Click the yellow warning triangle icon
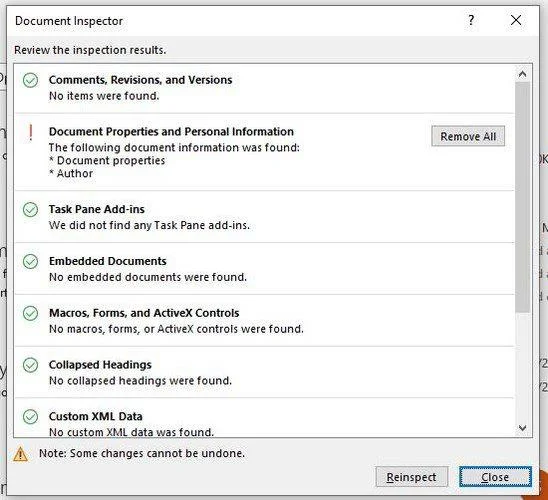 [21, 454]
